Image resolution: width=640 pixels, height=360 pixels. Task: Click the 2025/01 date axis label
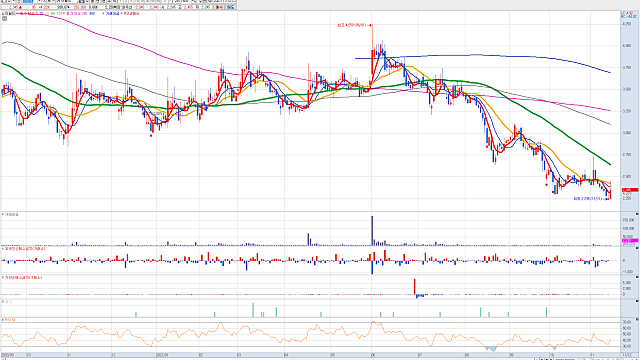(x=162, y=355)
